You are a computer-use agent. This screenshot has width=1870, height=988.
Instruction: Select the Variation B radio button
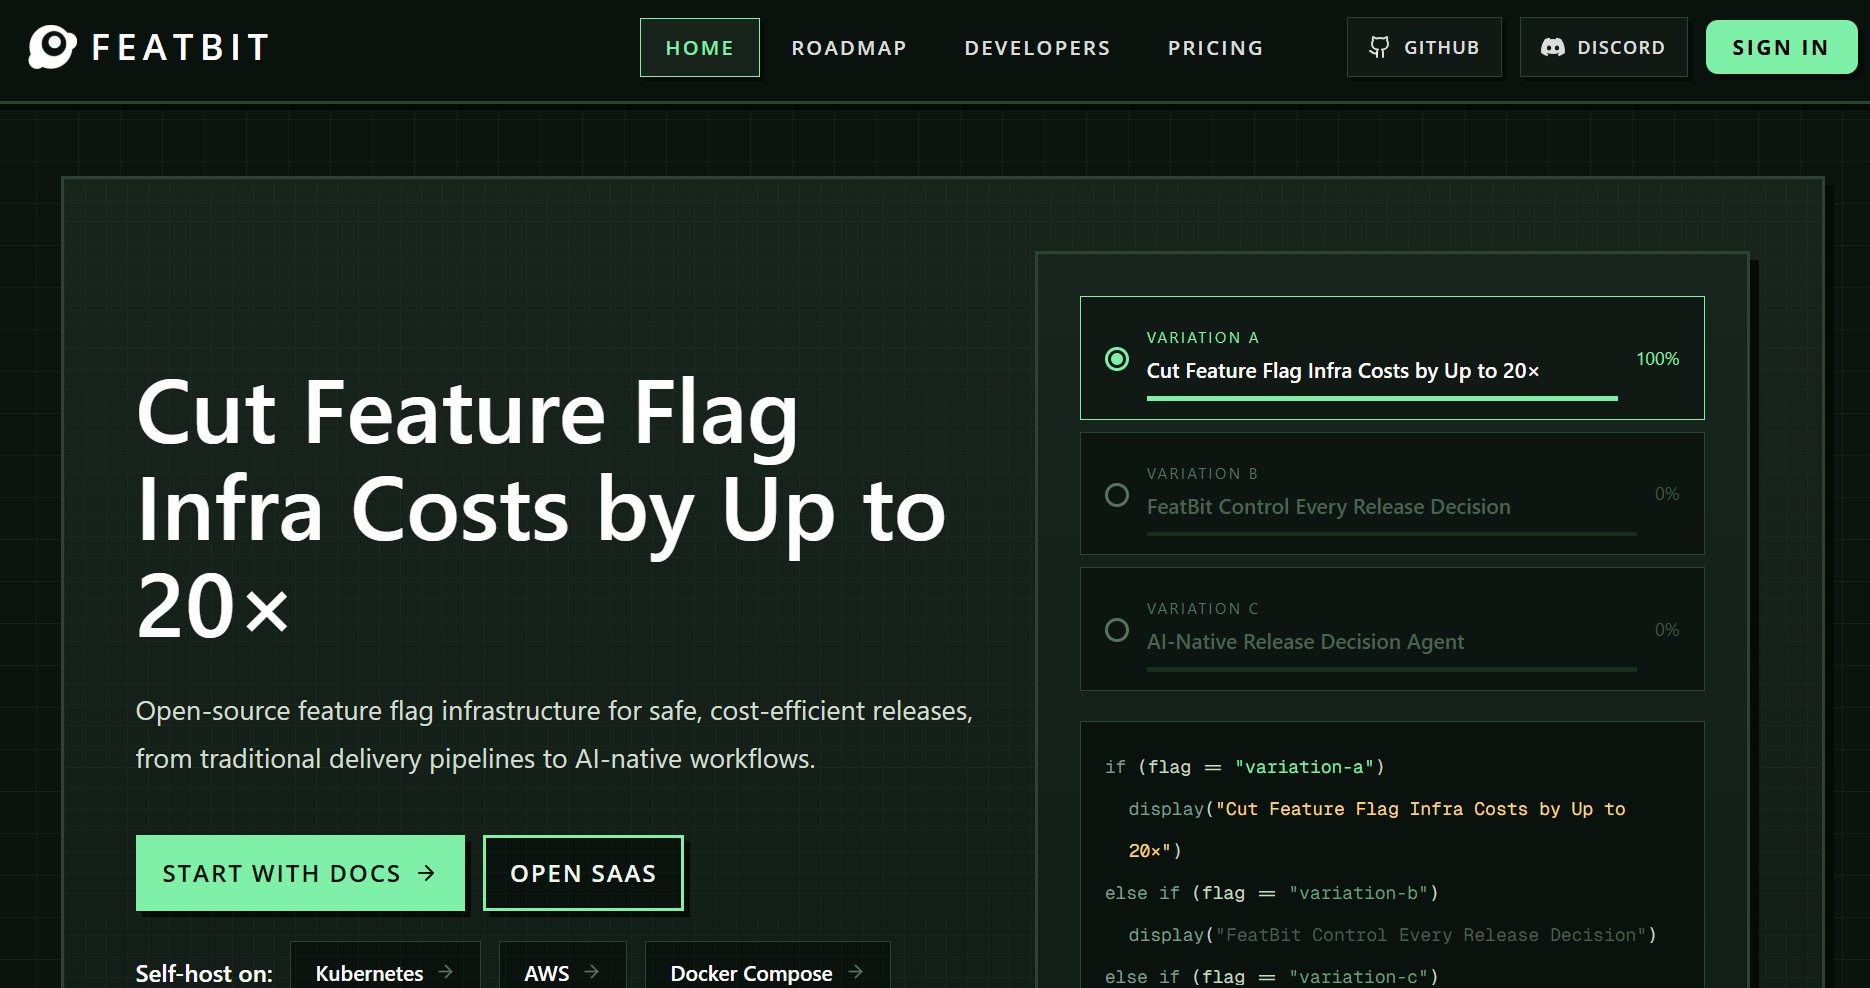[x=1117, y=495]
